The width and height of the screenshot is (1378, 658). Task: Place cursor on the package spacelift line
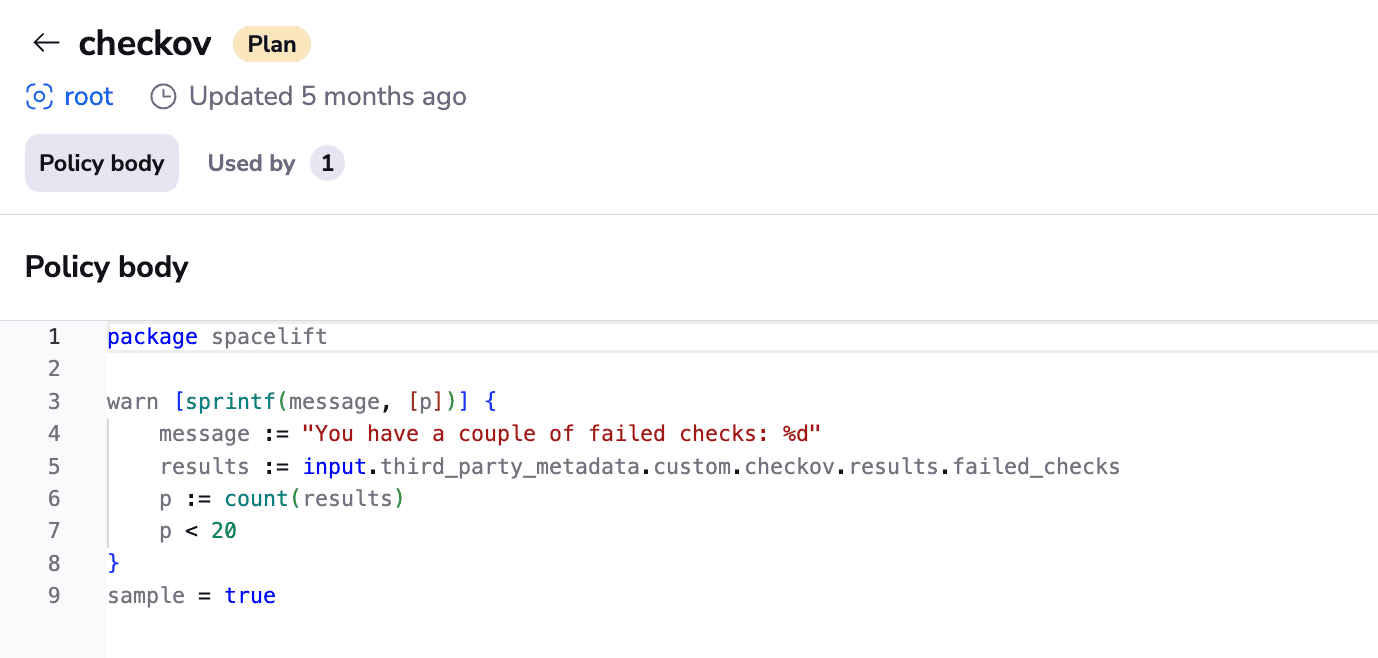pyautogui.click(x=217, y=337)
